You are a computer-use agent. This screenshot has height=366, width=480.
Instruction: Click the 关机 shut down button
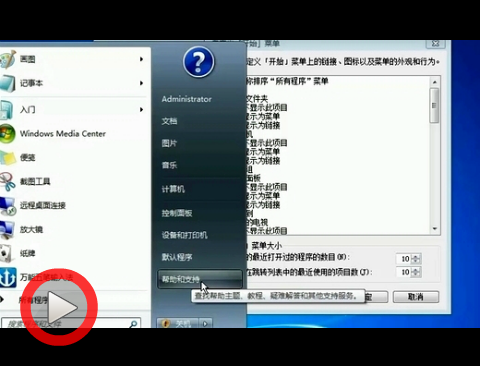point(178,323)
